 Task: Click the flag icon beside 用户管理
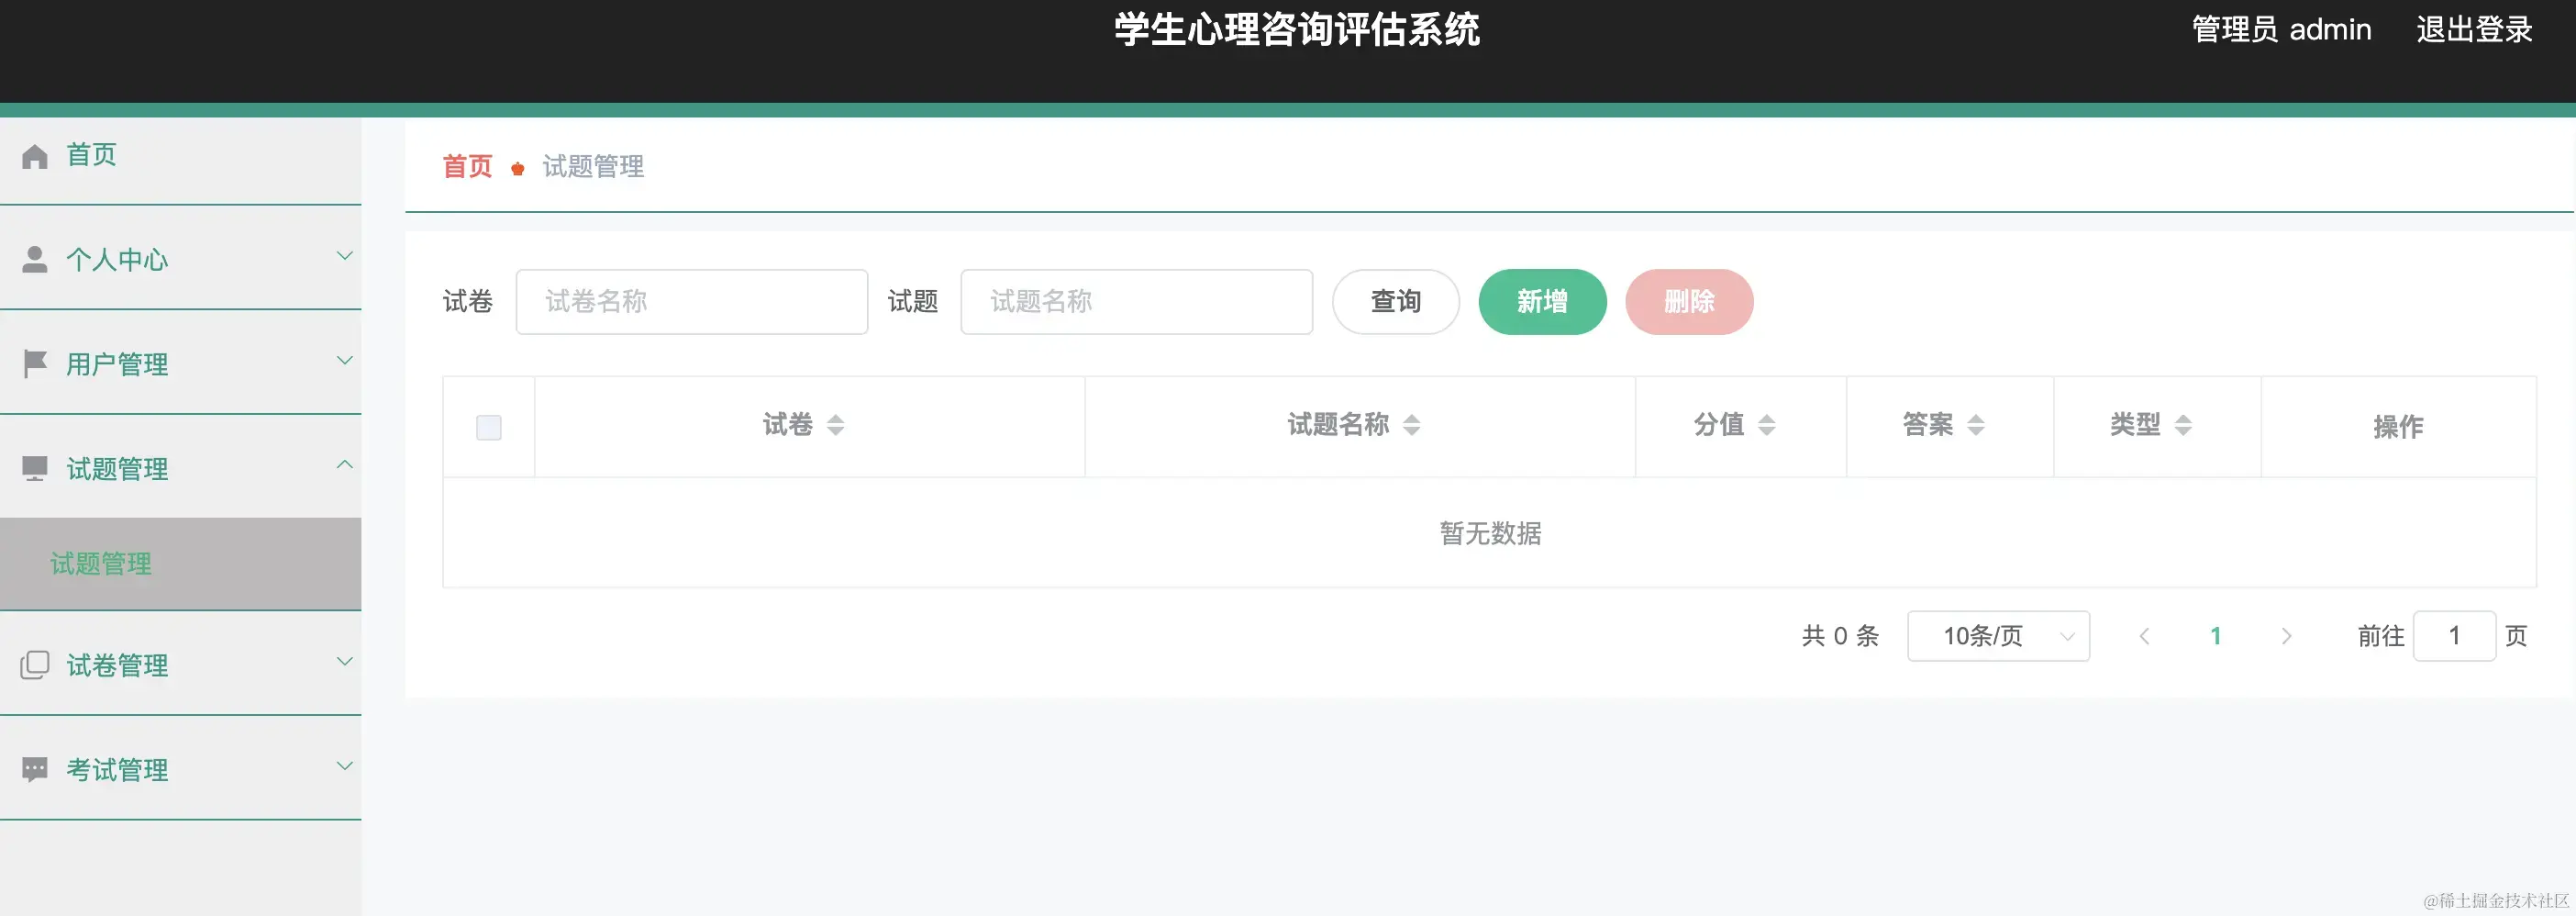coord(35,362)
